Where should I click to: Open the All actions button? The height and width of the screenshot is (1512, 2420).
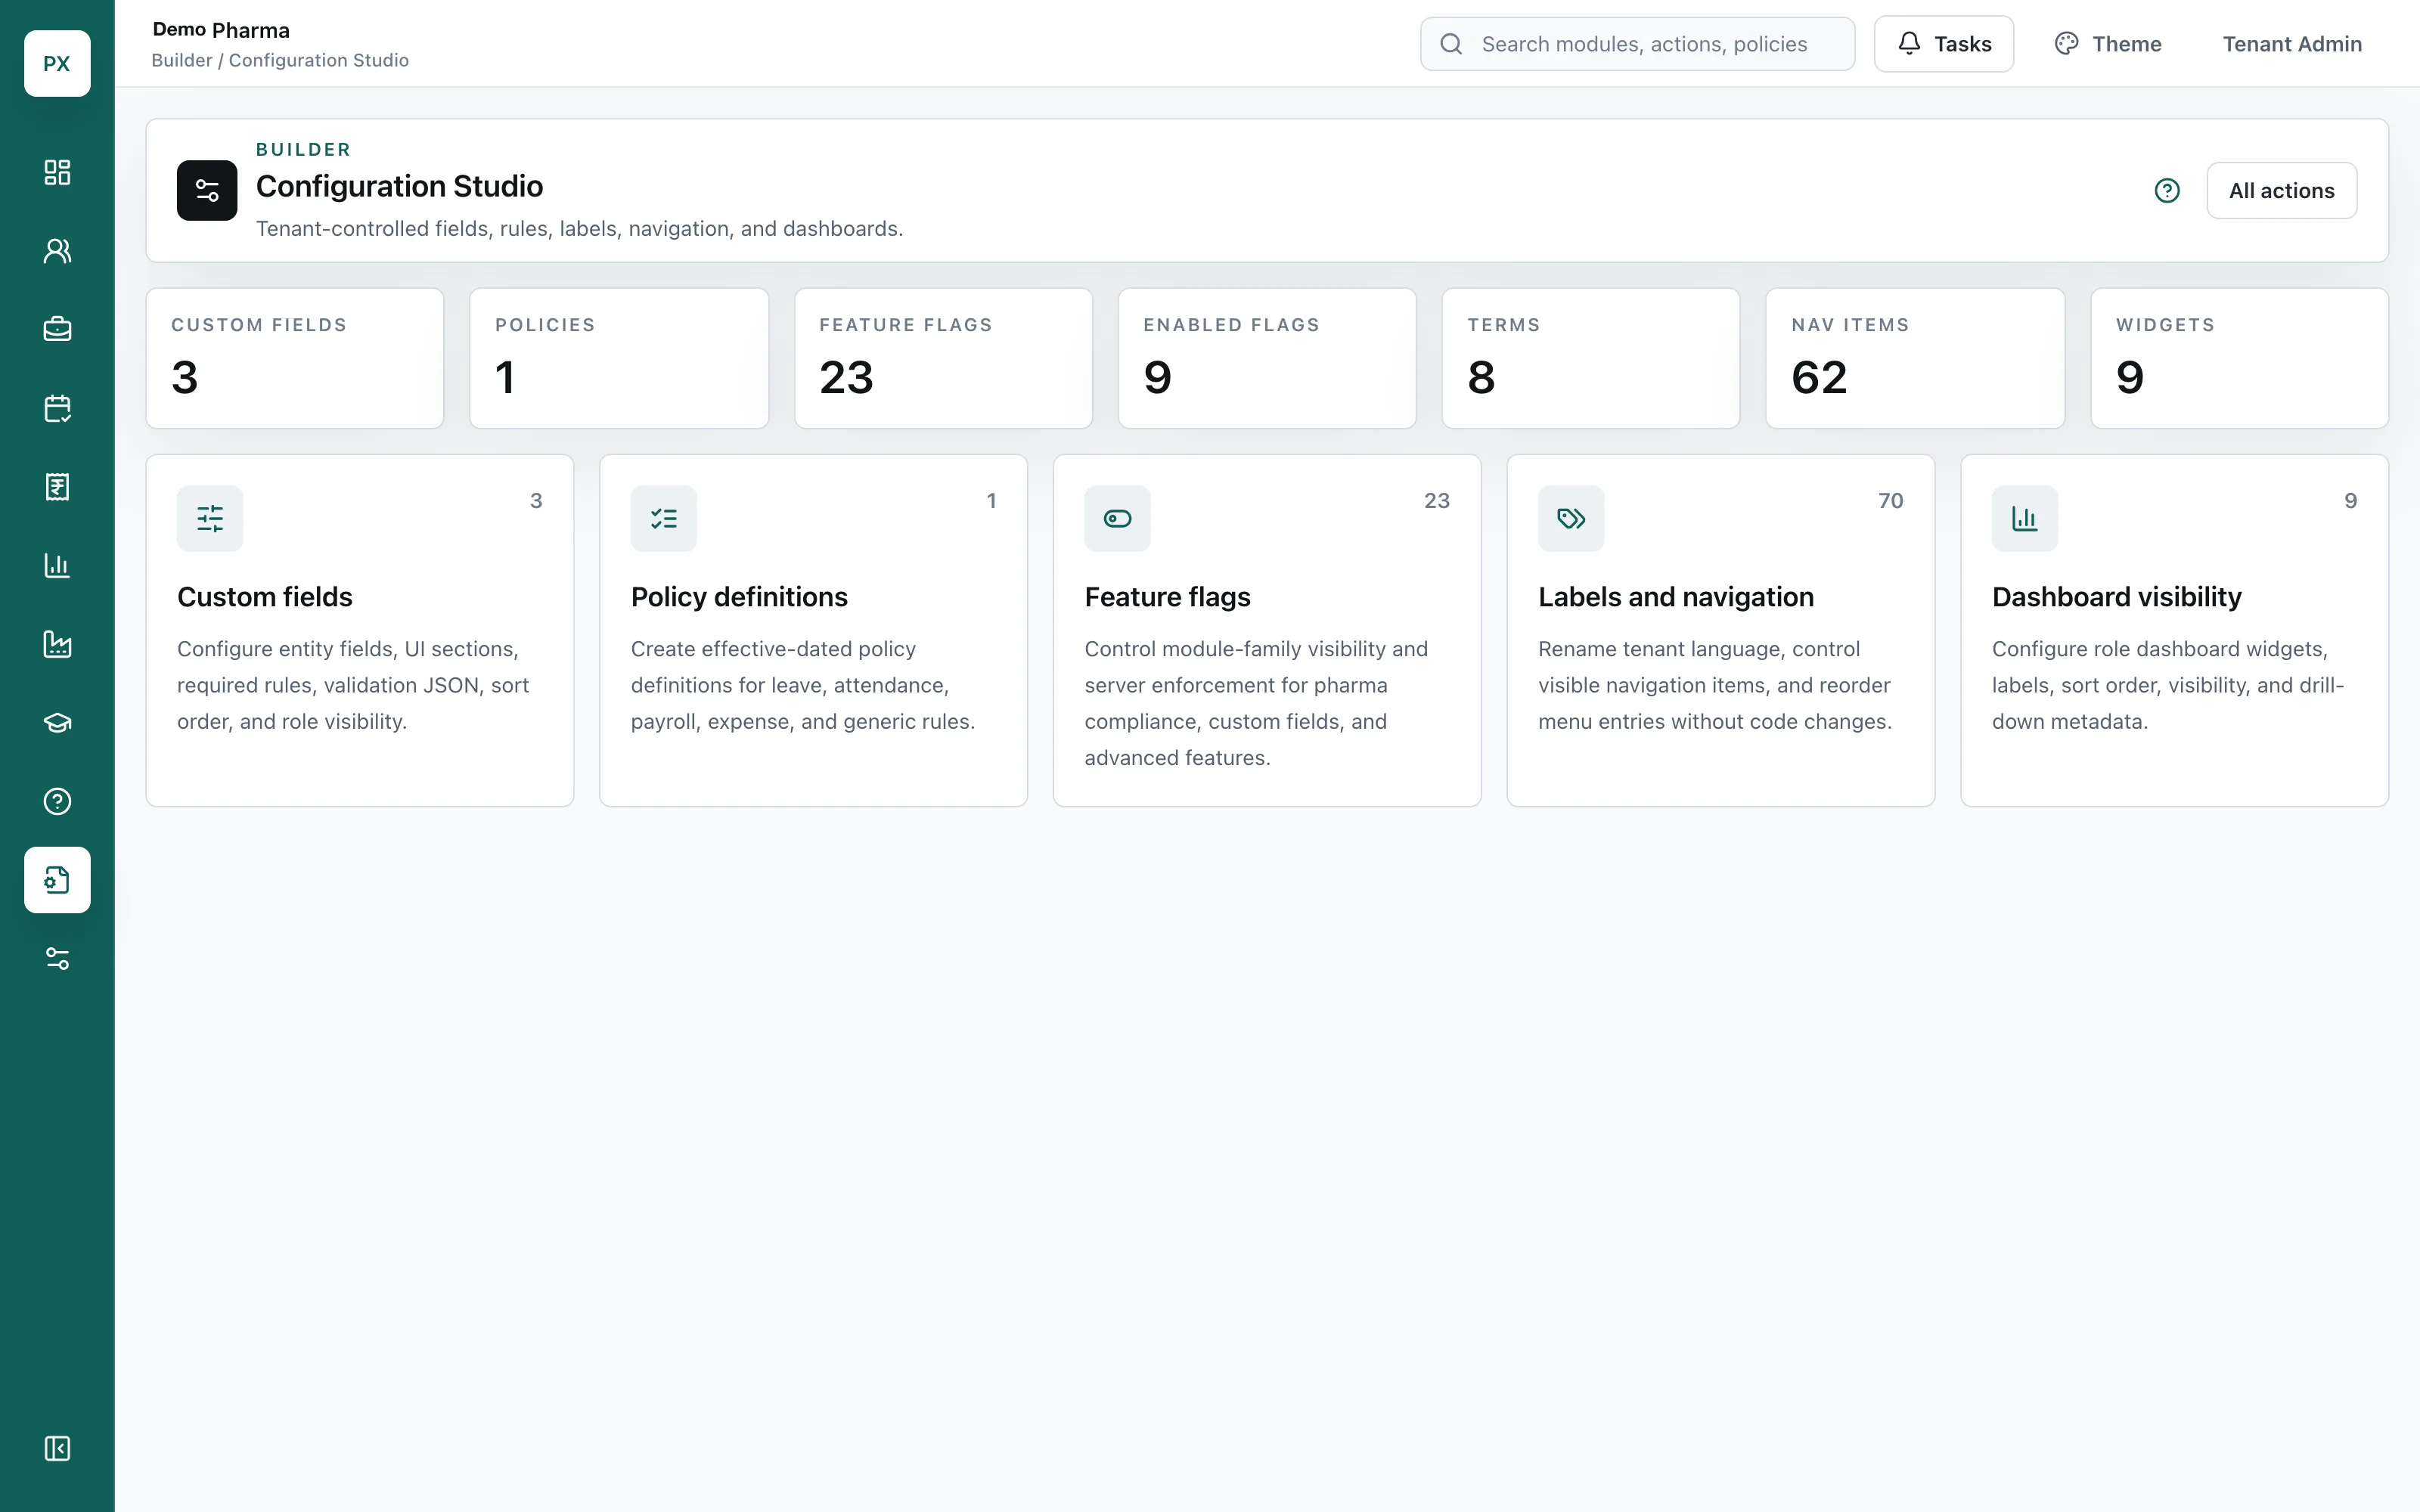click(2282, 190)
